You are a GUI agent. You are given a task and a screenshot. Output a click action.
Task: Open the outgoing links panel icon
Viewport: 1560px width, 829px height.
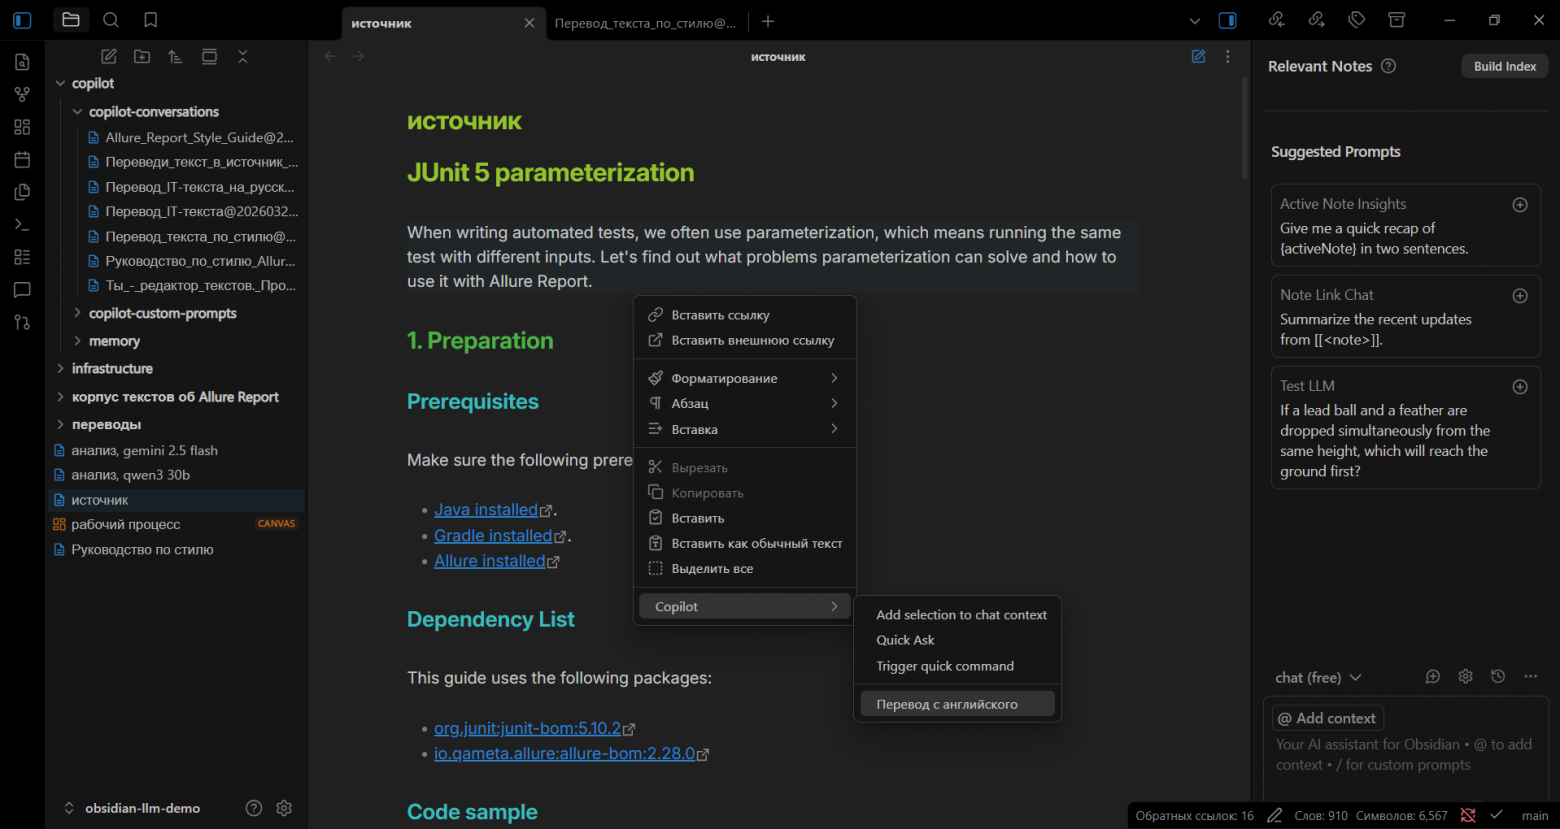(1316, 20)
